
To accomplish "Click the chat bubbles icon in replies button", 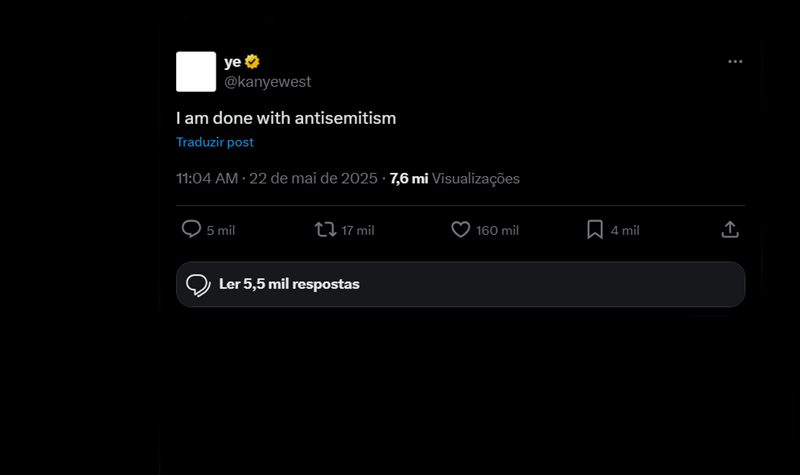I will pyautogui.click(x=198, y=284).
